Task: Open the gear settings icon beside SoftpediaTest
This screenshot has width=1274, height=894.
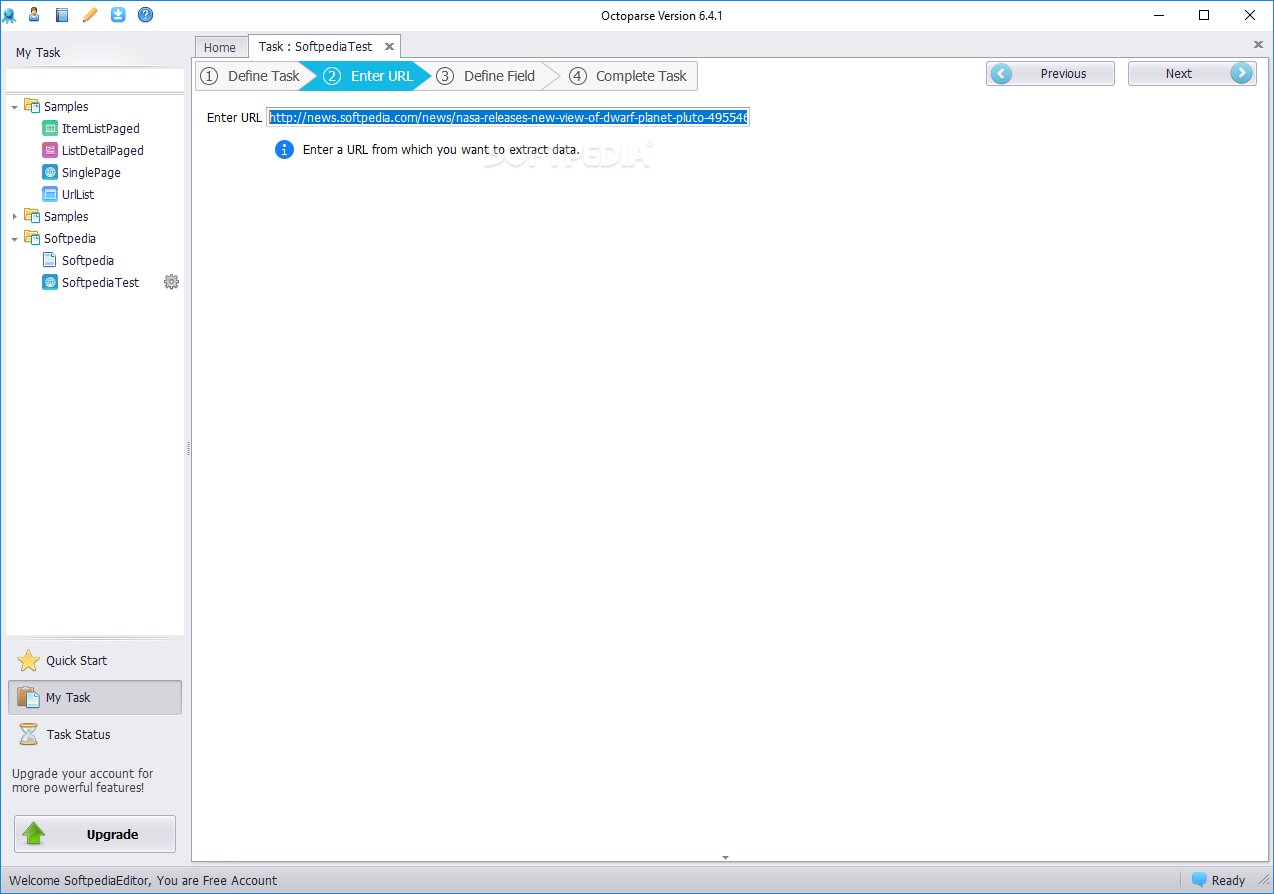Action: coord(171,282)
